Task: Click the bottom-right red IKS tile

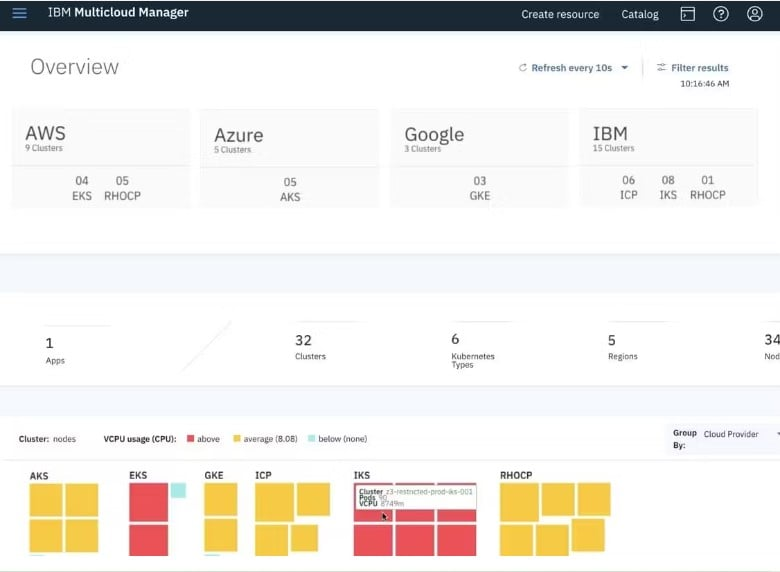Action: pyautogui.click(x=457, y=540)
